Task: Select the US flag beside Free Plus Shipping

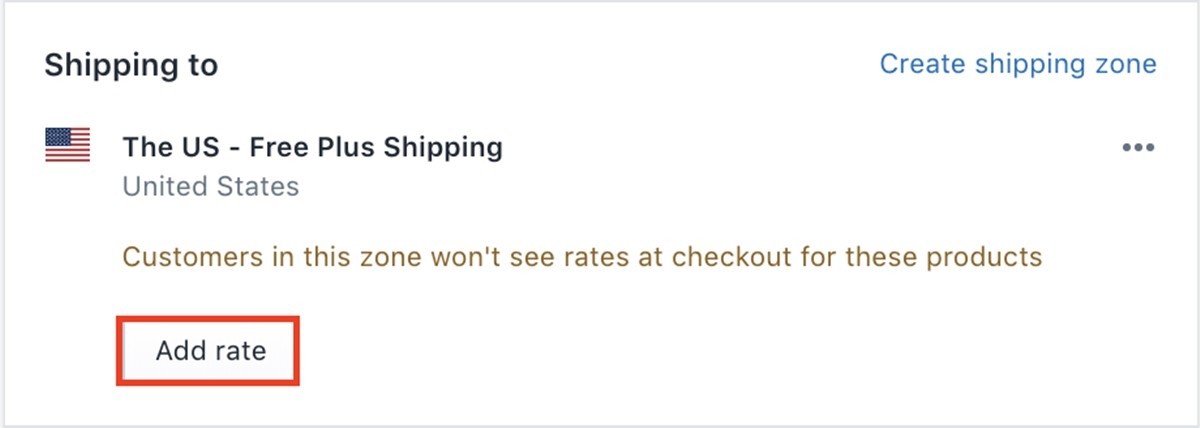Action: point(68,146)
